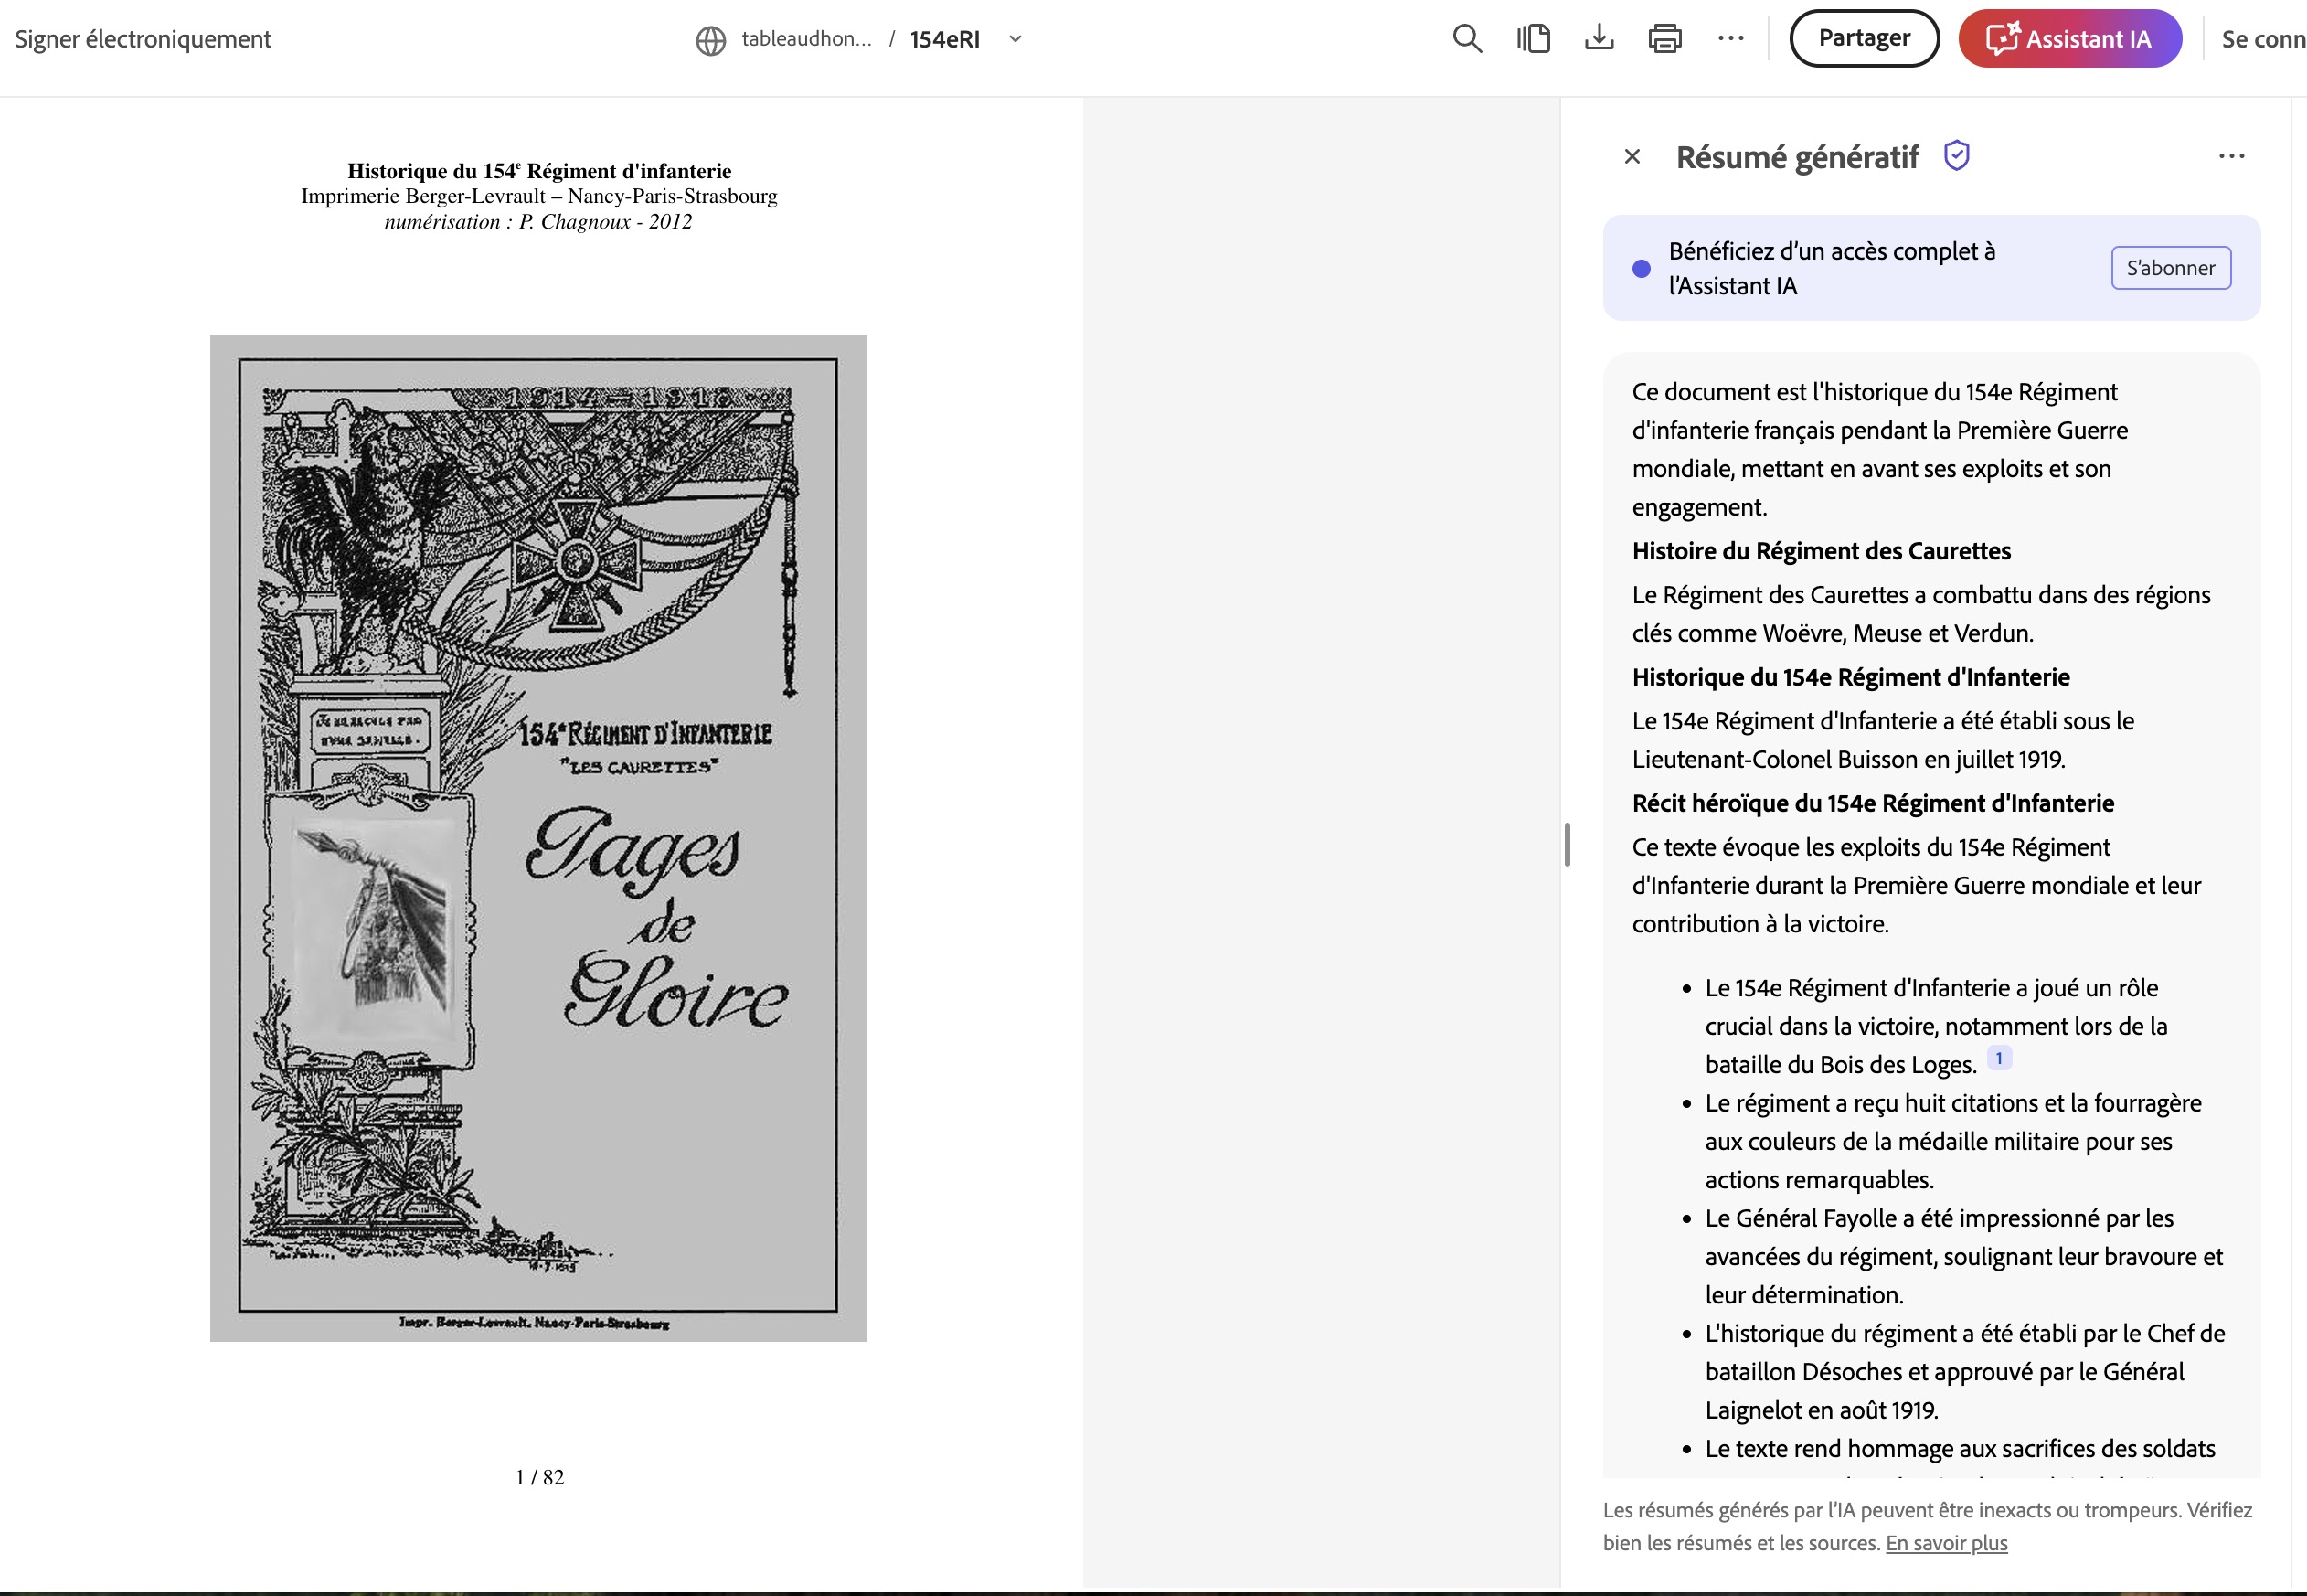Click the print icon
2307x1596 pixels.
point(1665,39)
